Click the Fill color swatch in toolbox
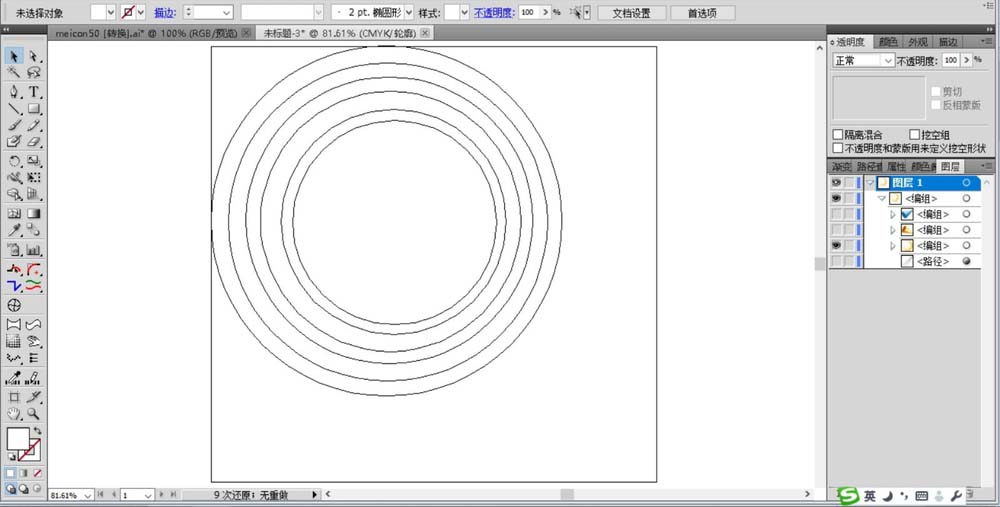Screen dimensions: 1000x507 (x=17, y=439)
